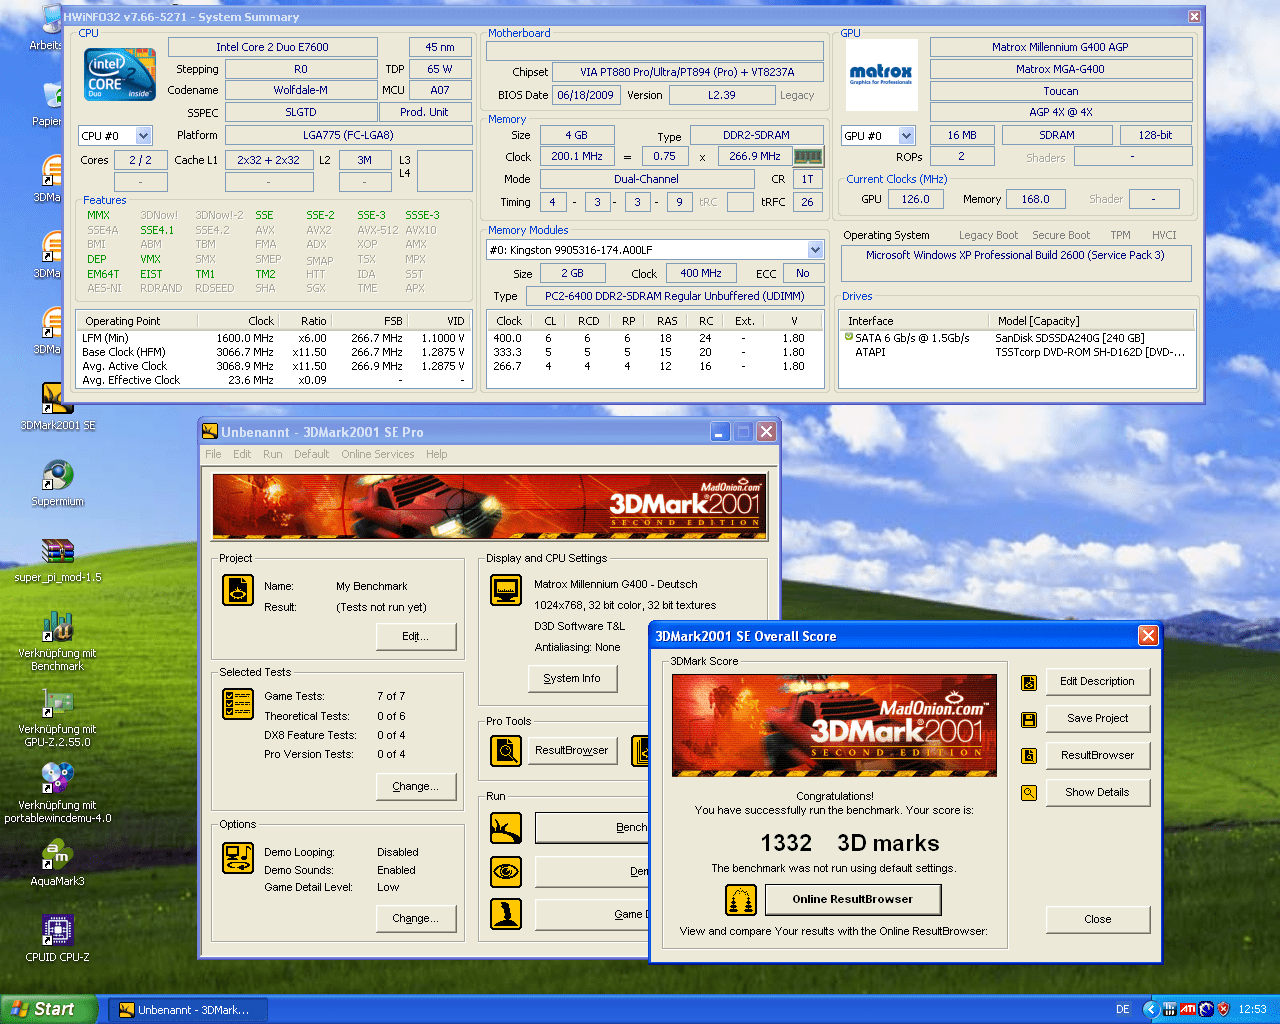1280x1024 pixels.
Task: Click Close in the Overall Score dialog
Action: pos(1097,920)
